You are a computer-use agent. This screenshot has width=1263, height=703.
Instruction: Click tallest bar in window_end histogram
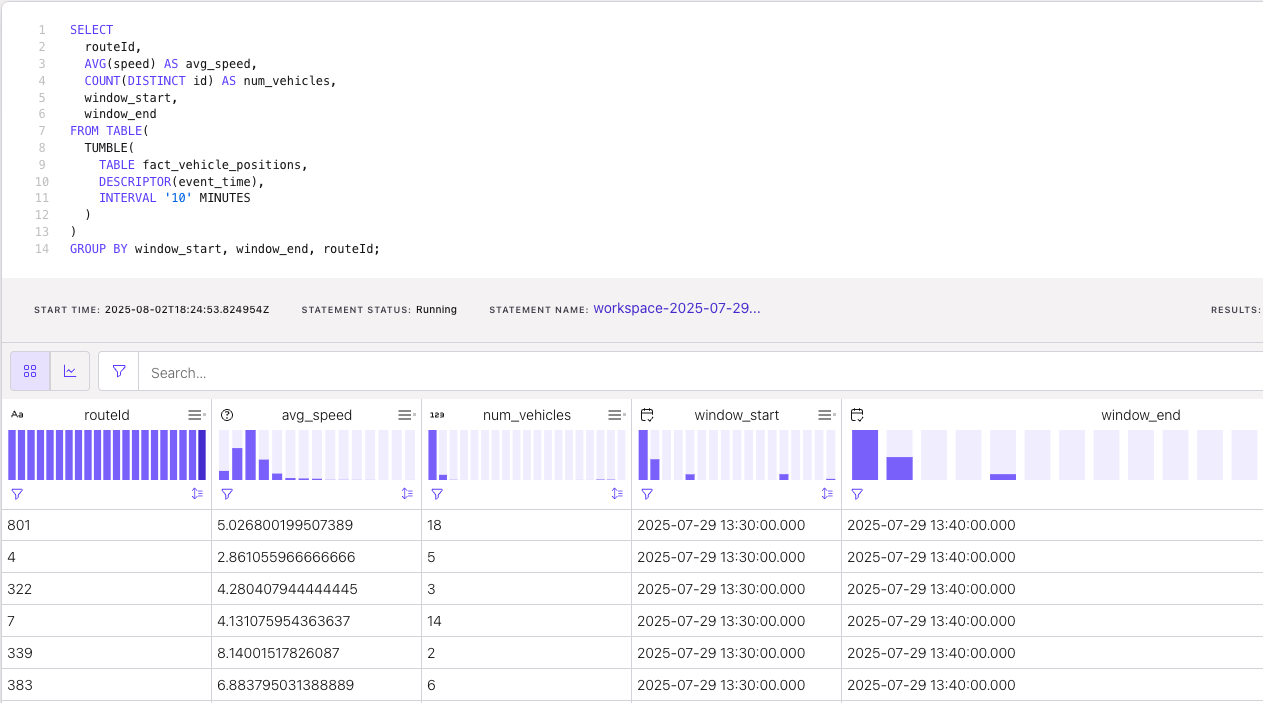(865, 455)
